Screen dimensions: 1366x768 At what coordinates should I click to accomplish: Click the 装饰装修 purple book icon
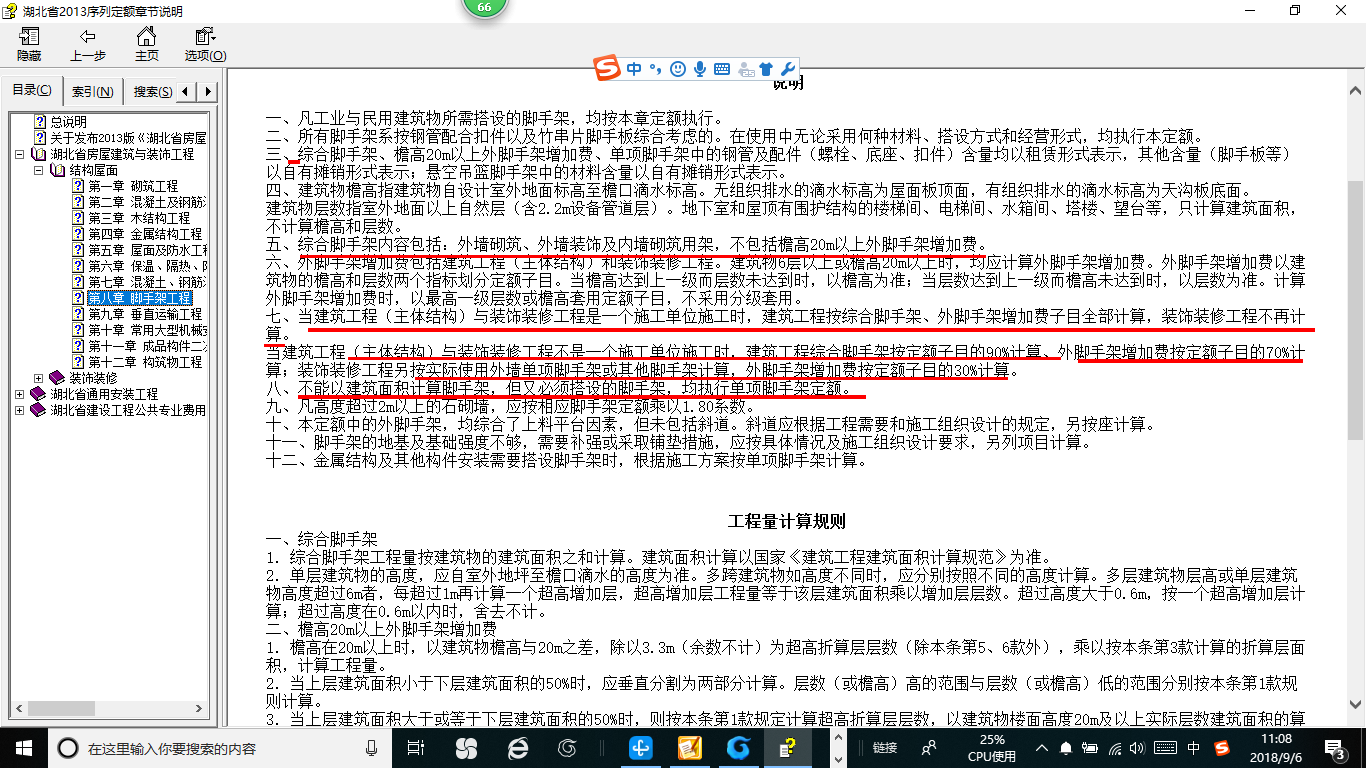[x=57, y=378]
